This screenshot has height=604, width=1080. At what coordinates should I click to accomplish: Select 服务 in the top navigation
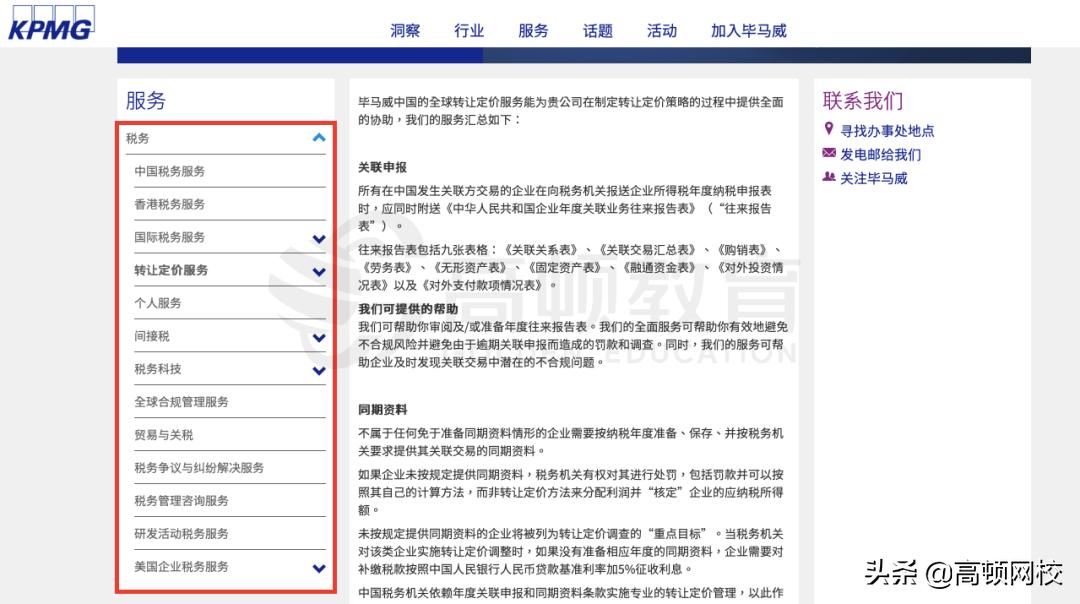(533, 30)
